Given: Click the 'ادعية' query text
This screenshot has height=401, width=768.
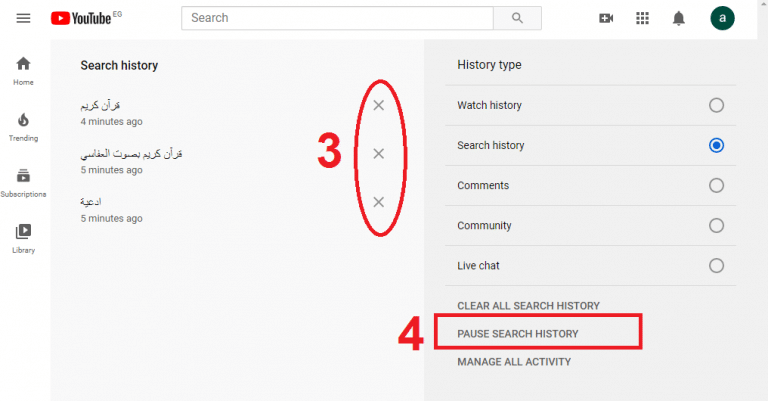Looking at the screenshot, I should coord(91,202).
